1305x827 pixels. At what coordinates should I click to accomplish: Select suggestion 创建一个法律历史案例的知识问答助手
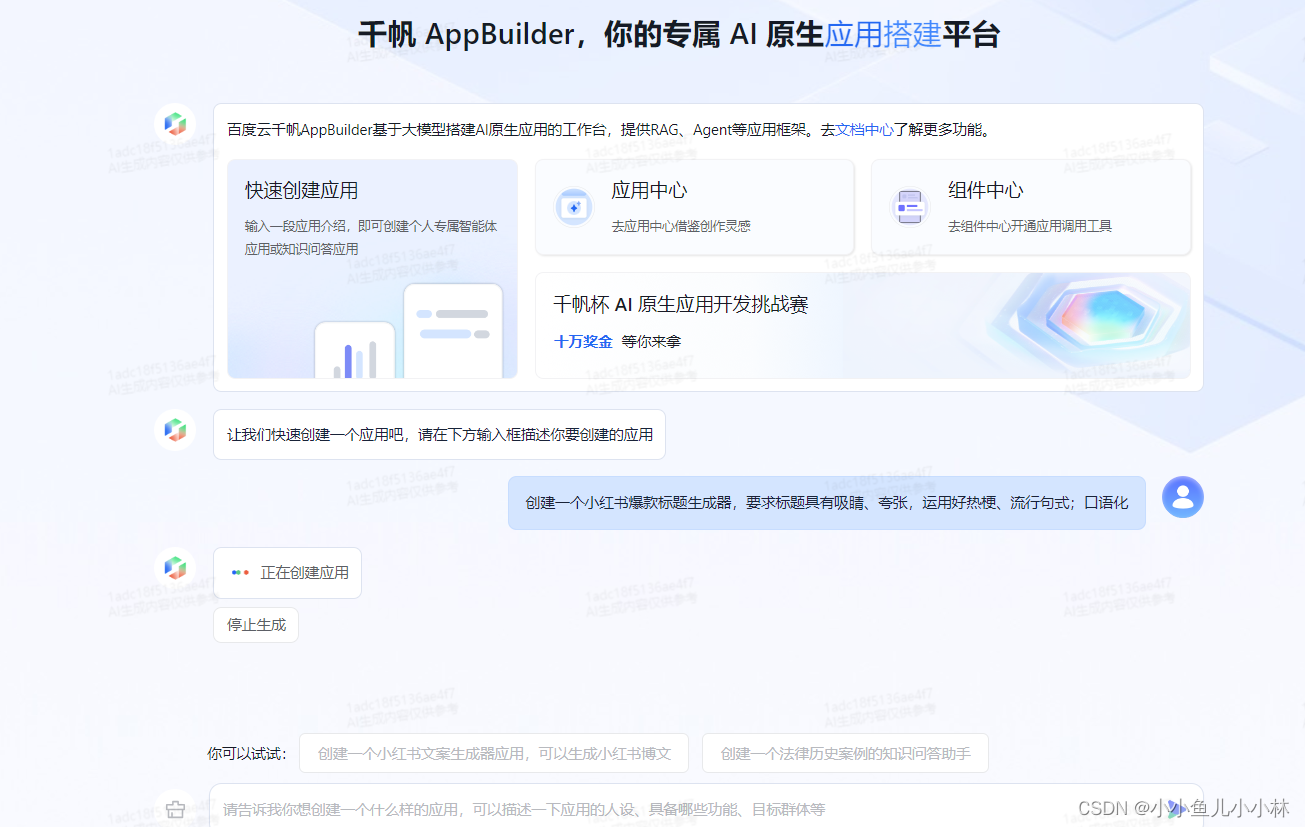click(x=845, y=753)
